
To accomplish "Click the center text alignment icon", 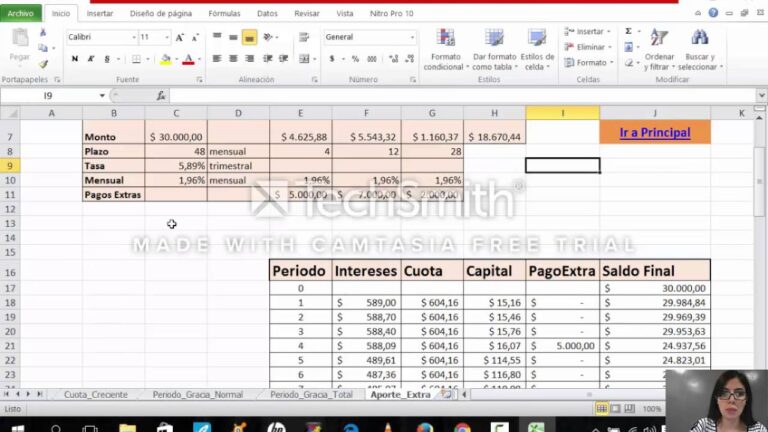I will tap(233, 59).
